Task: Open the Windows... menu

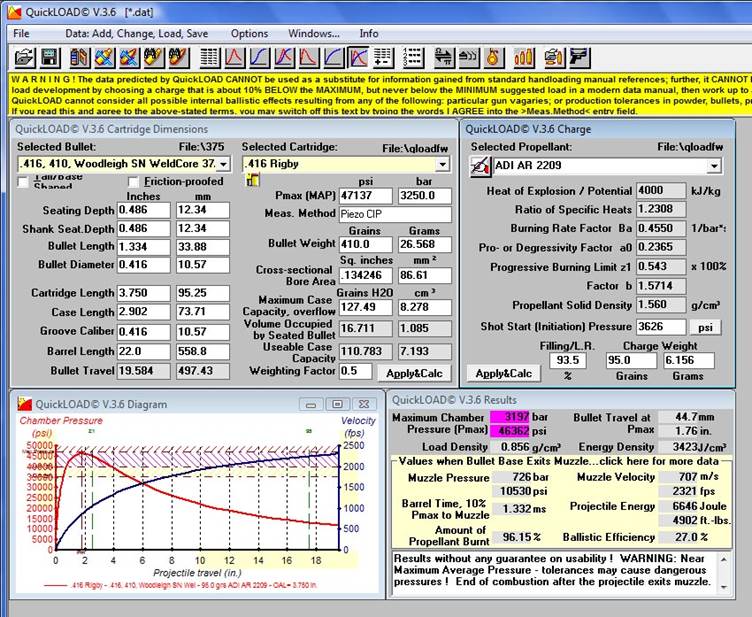Action: coord(314,34)
